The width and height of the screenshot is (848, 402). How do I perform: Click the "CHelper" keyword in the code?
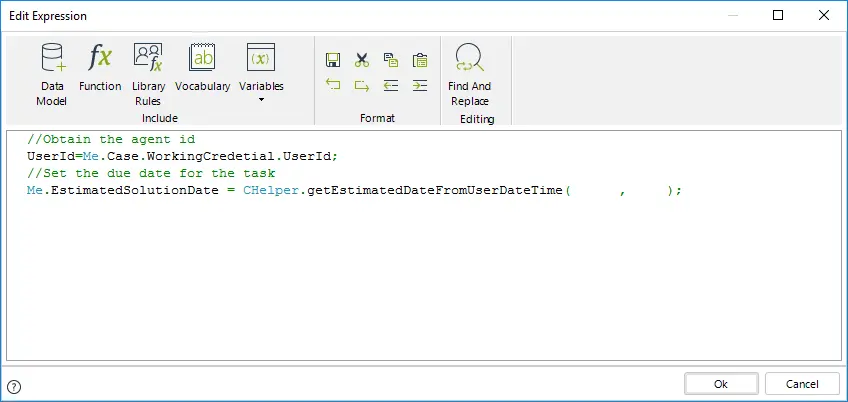coord(271,190)
